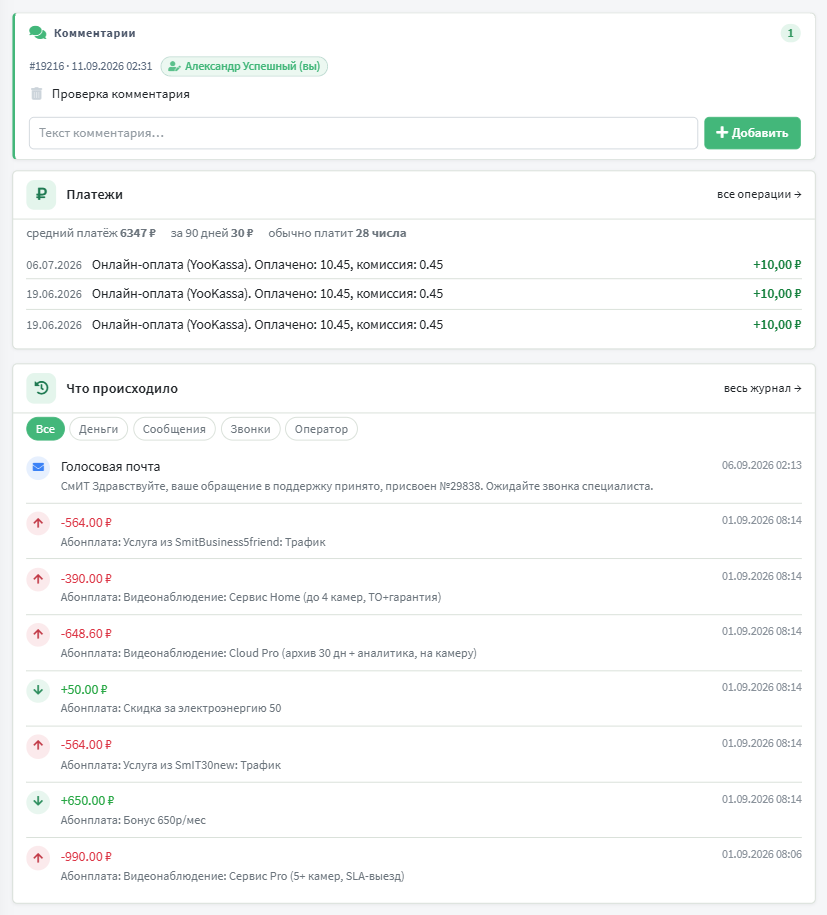Click the down arrow icon beside +650.00 ₽
This screenshot has height=915, width=827.
[38, 801]
